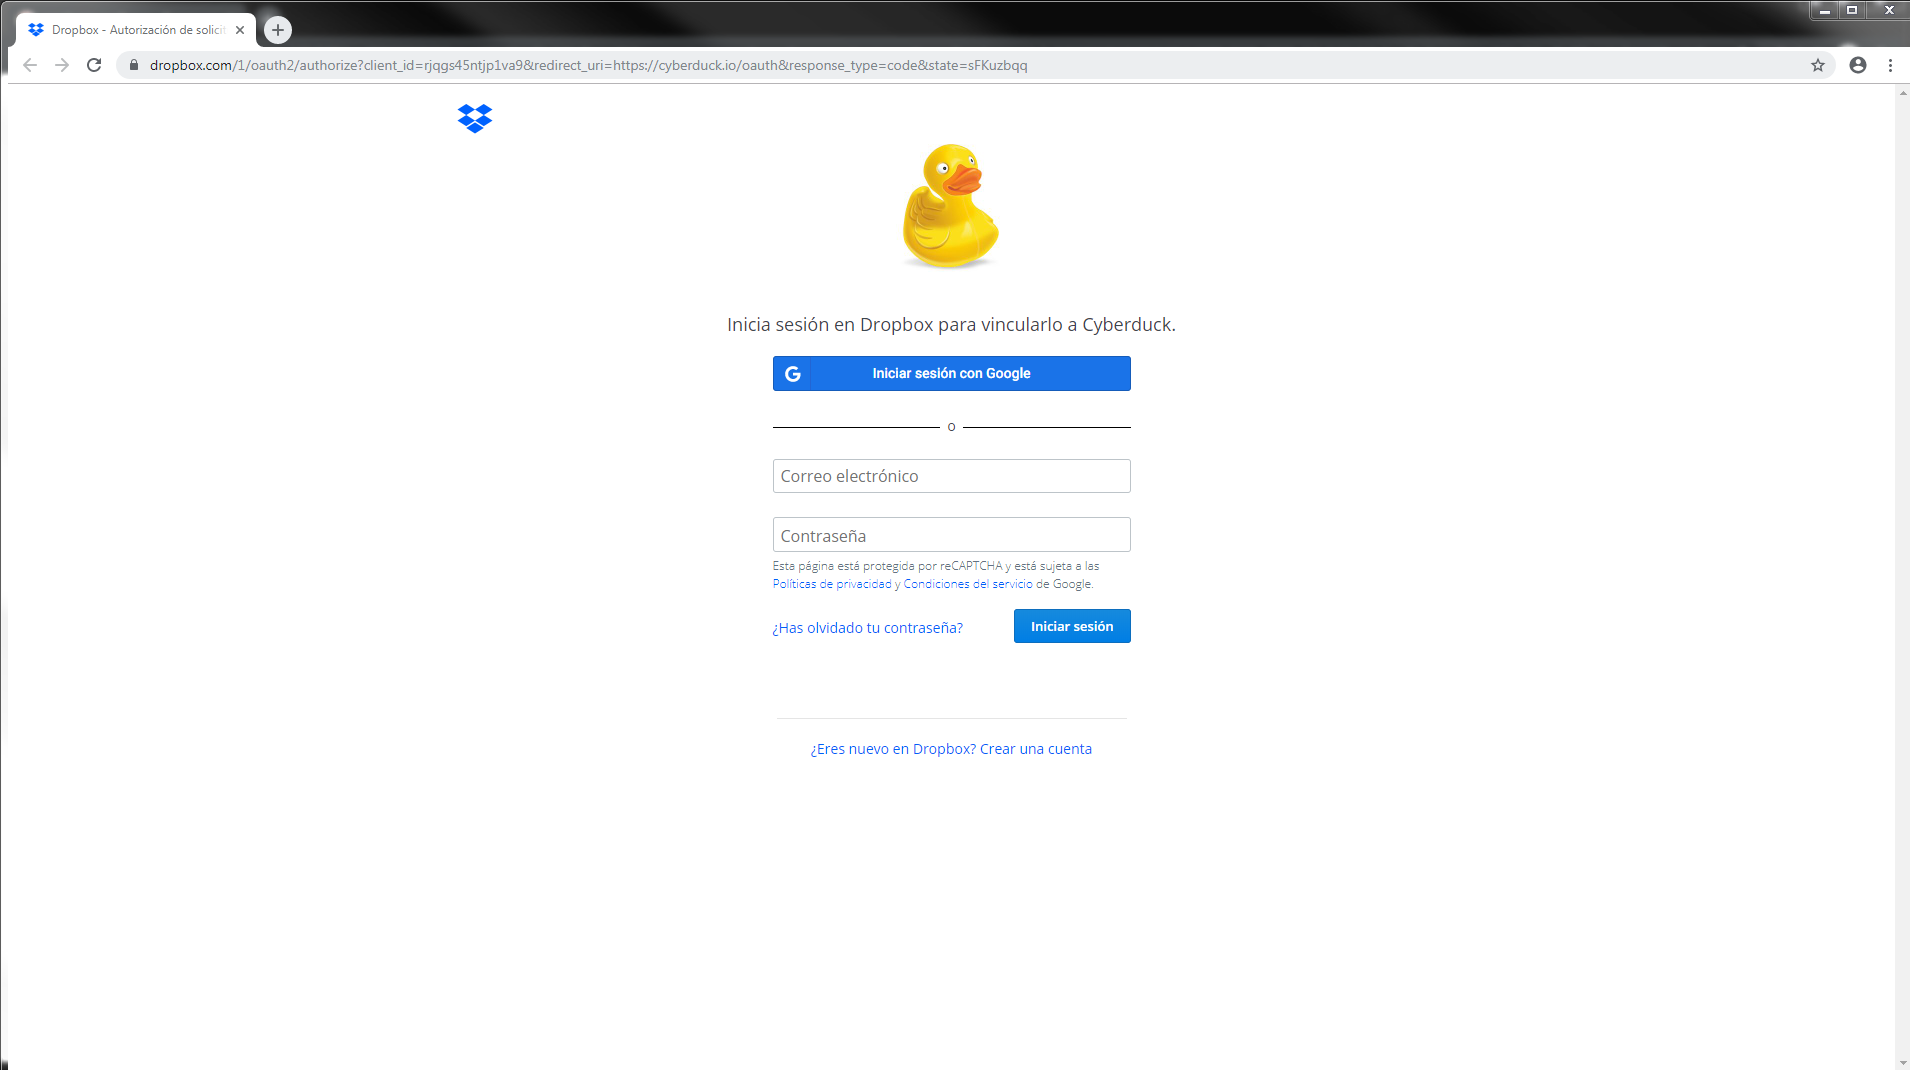Click Crear una cuenta link
This screenshot has width=1910, height=1070.
(x=1036, y=749)
